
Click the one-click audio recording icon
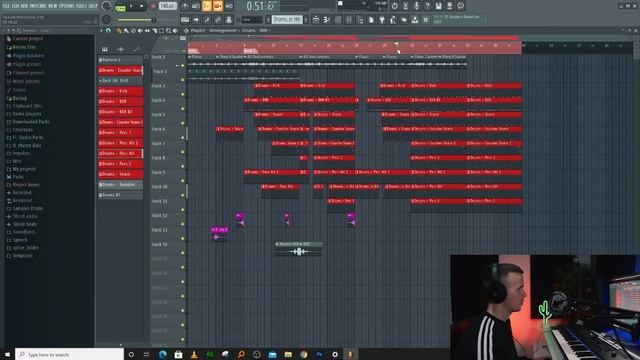[x=416, y=6]
